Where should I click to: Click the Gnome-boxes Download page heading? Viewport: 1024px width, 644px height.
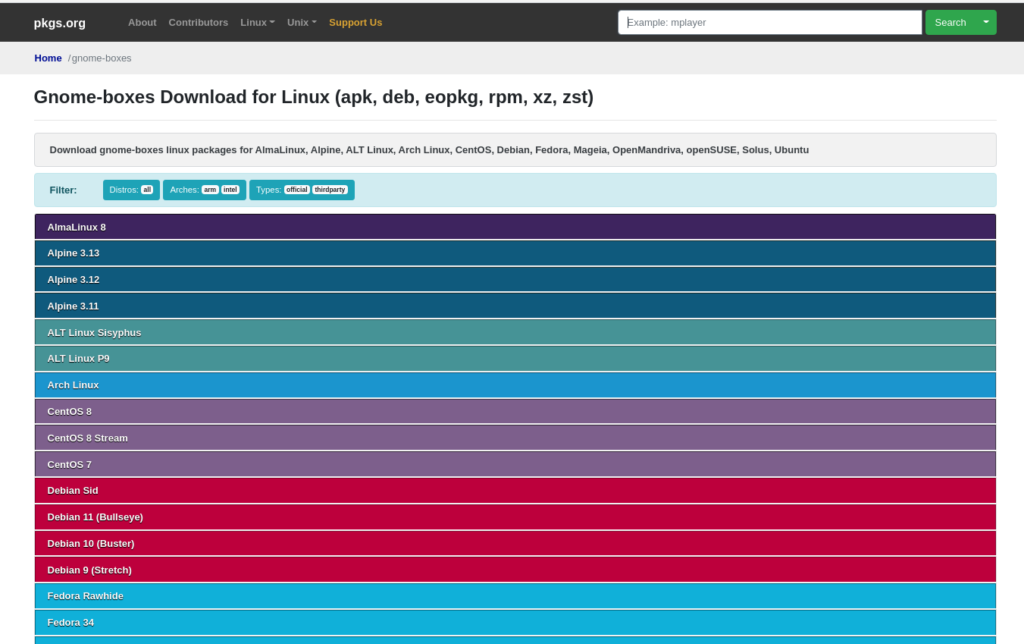pyautogui.click(x=313, y=97)
